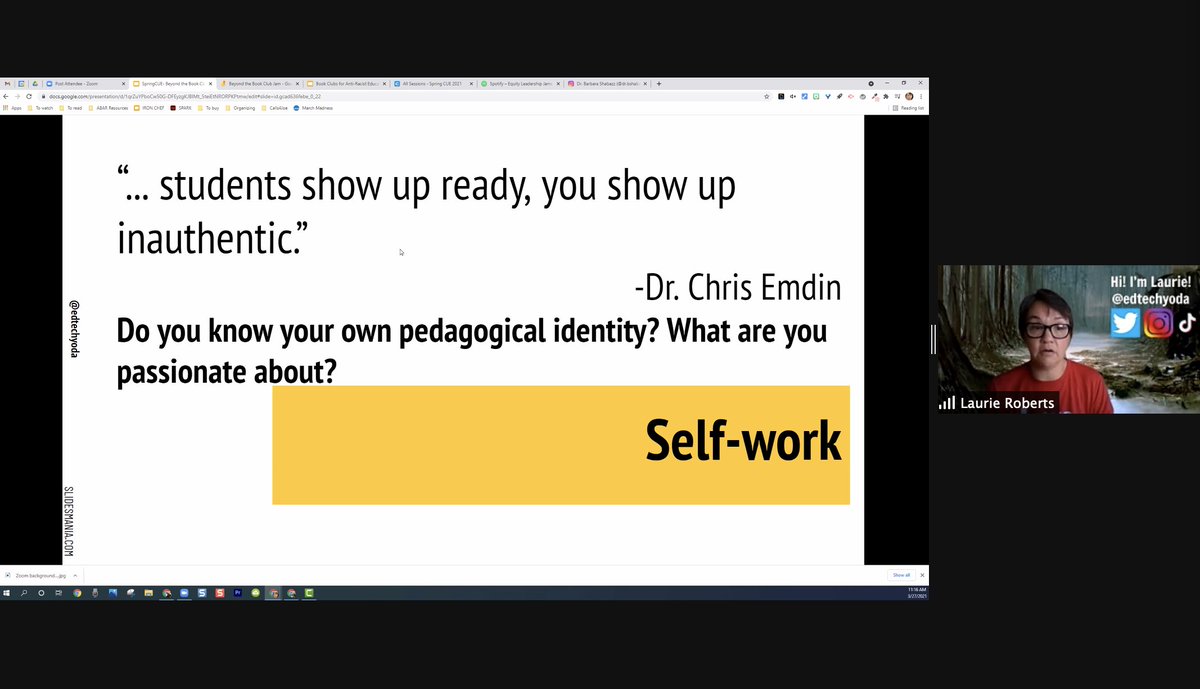Click the File Explorer taskbar icon

(149, 592)
